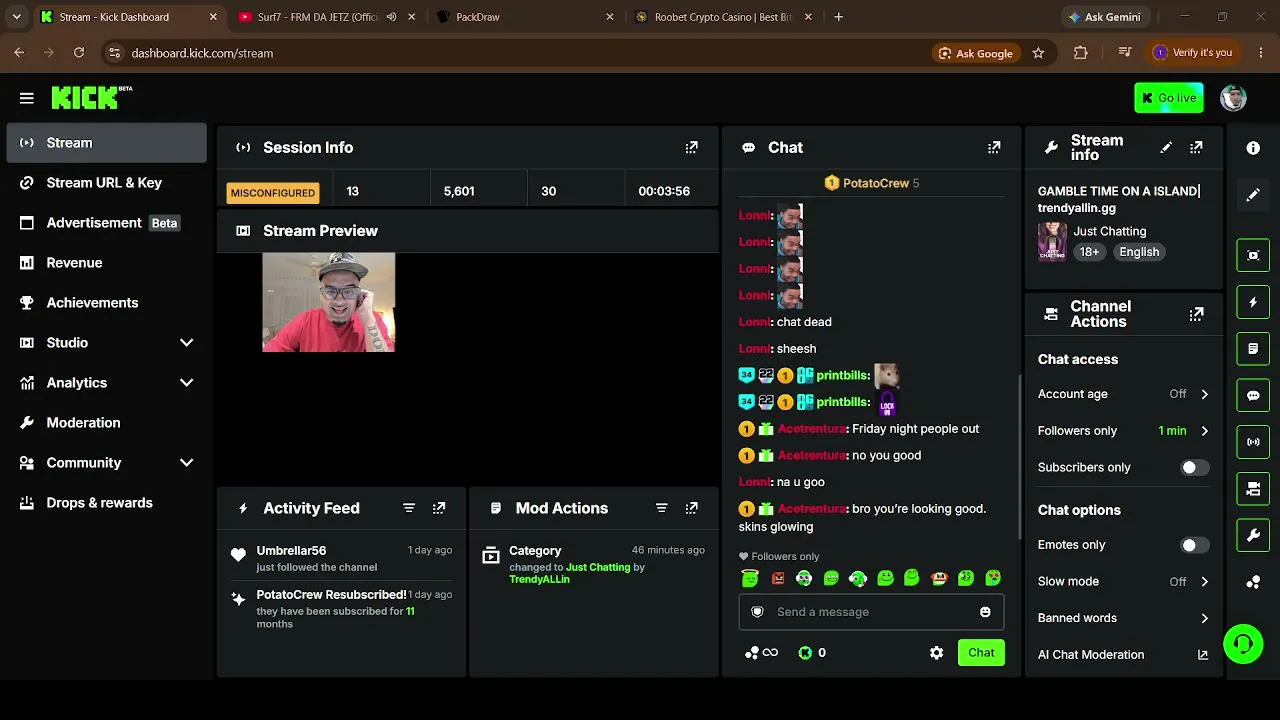Toggle the Session Info widget in right rail
This screenshot has width=1280, height=720.
[x=1253, y=442]
